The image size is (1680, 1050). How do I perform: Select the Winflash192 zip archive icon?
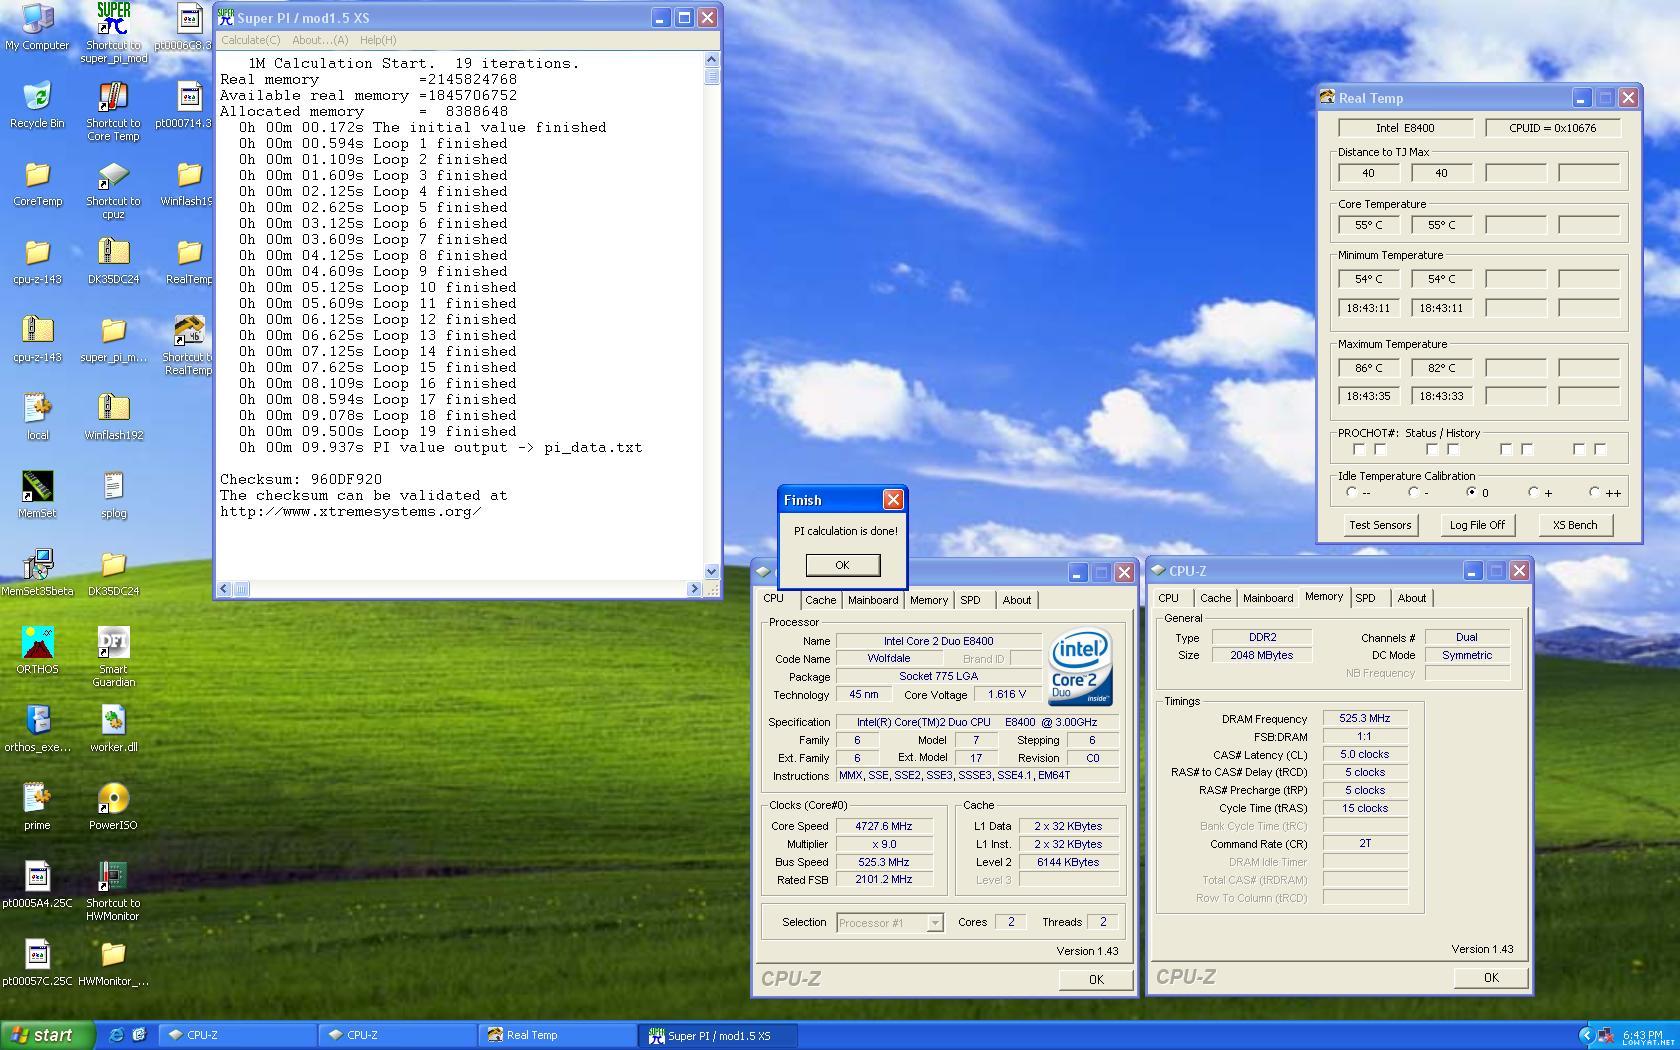(113, 417)
